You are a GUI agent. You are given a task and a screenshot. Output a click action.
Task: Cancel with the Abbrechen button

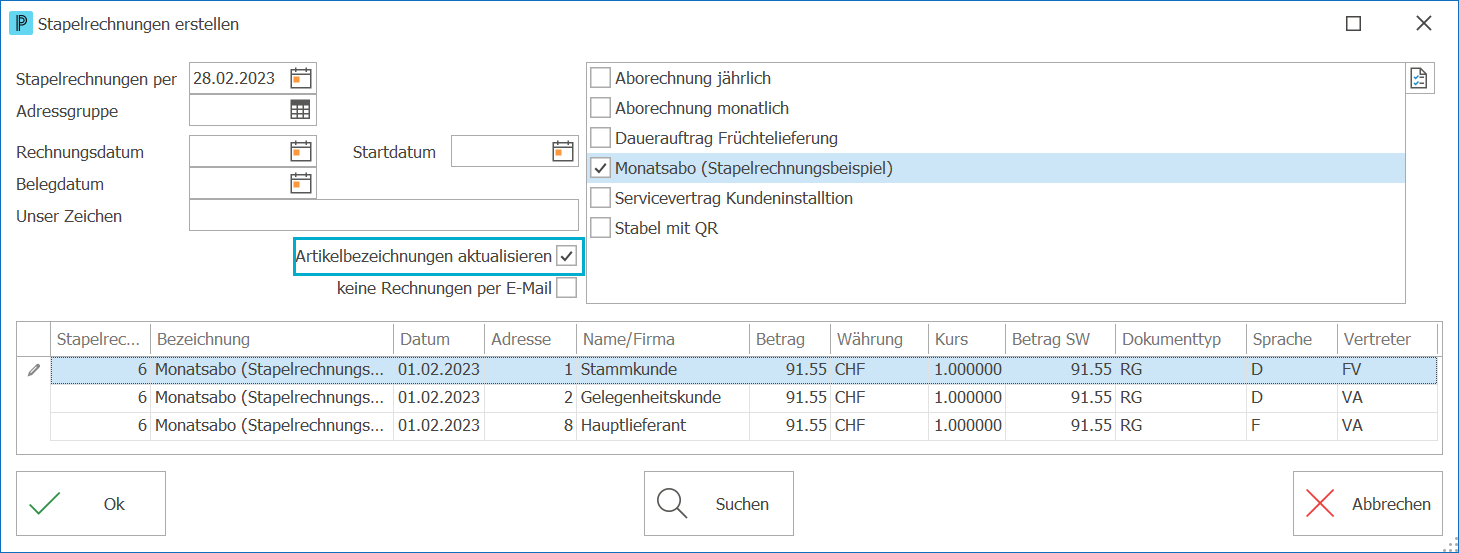point(1368,504)
